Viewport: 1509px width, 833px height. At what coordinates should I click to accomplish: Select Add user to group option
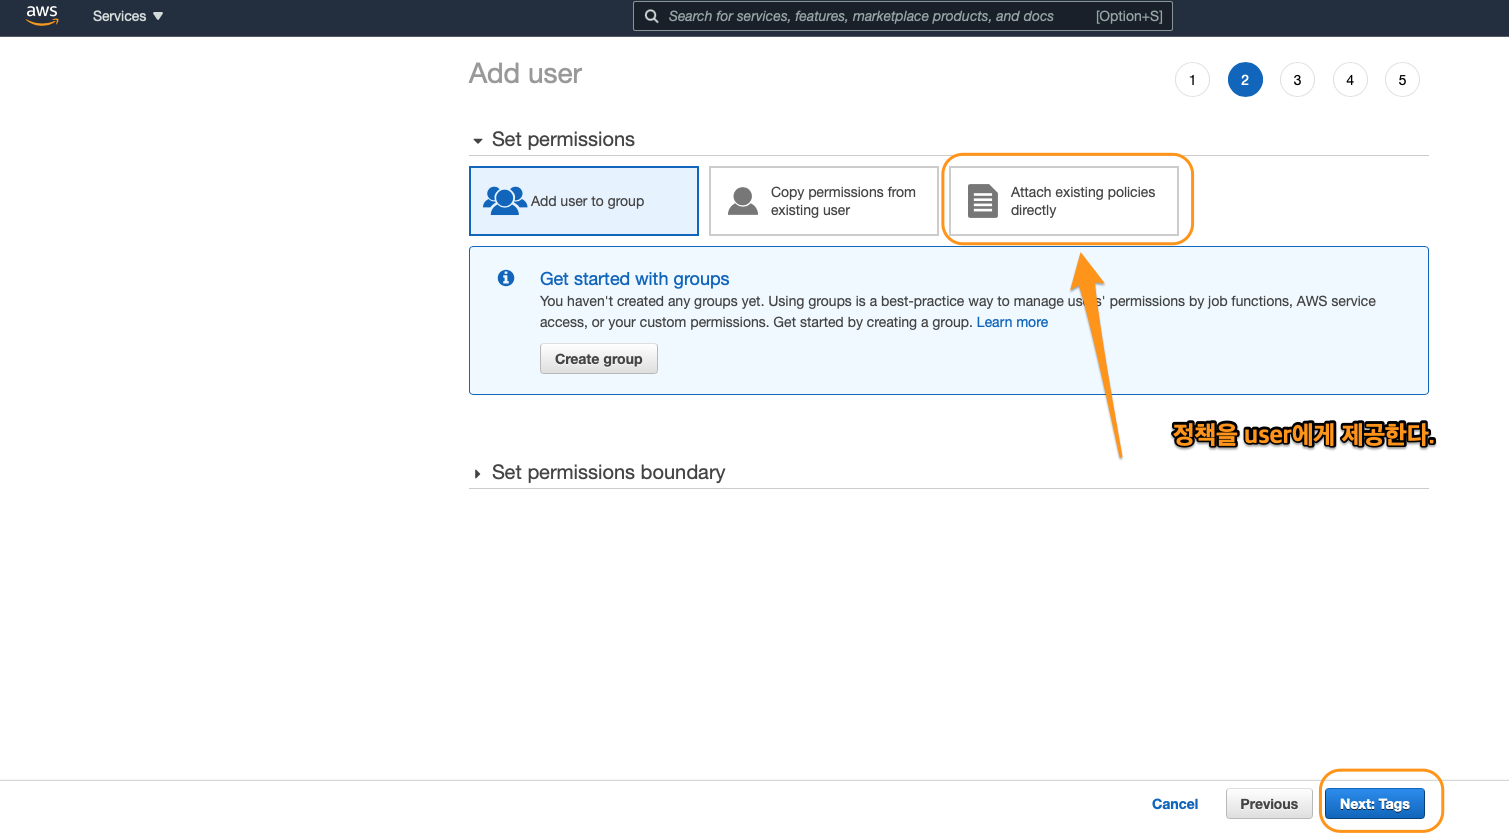586,201
